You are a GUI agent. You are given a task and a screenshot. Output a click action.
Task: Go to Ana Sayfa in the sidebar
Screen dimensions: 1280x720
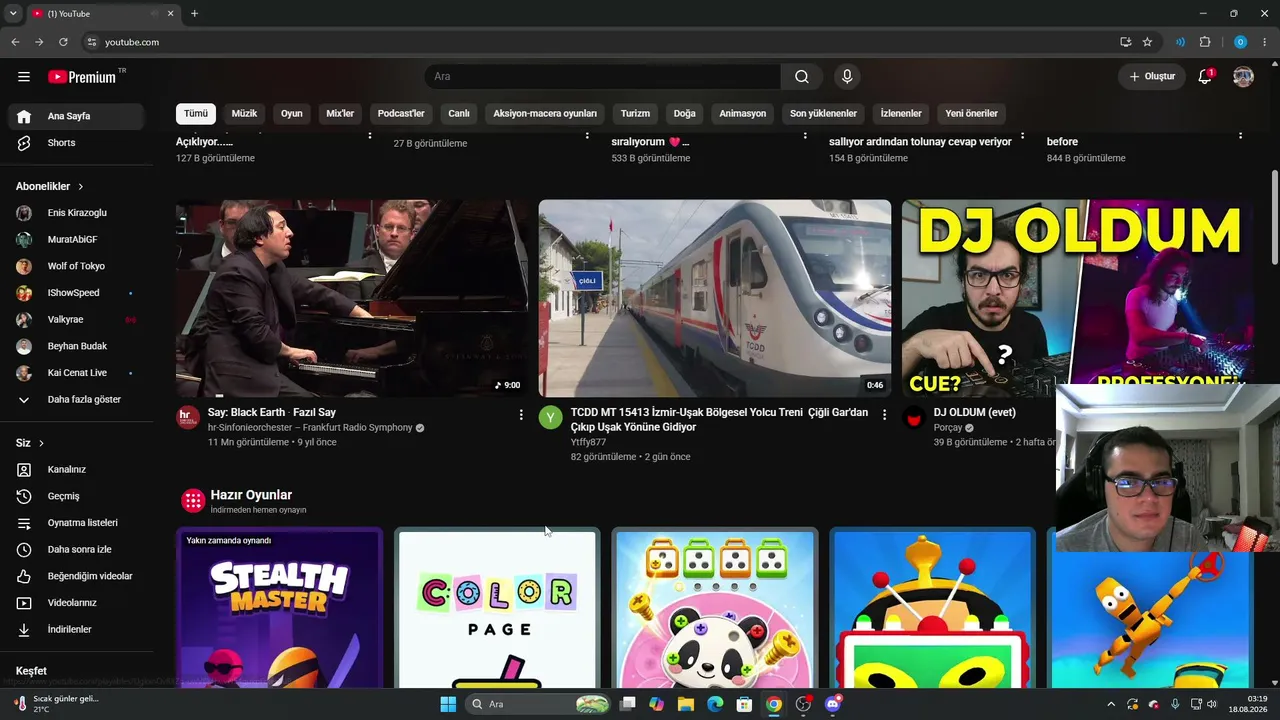(x=76, y=116)
